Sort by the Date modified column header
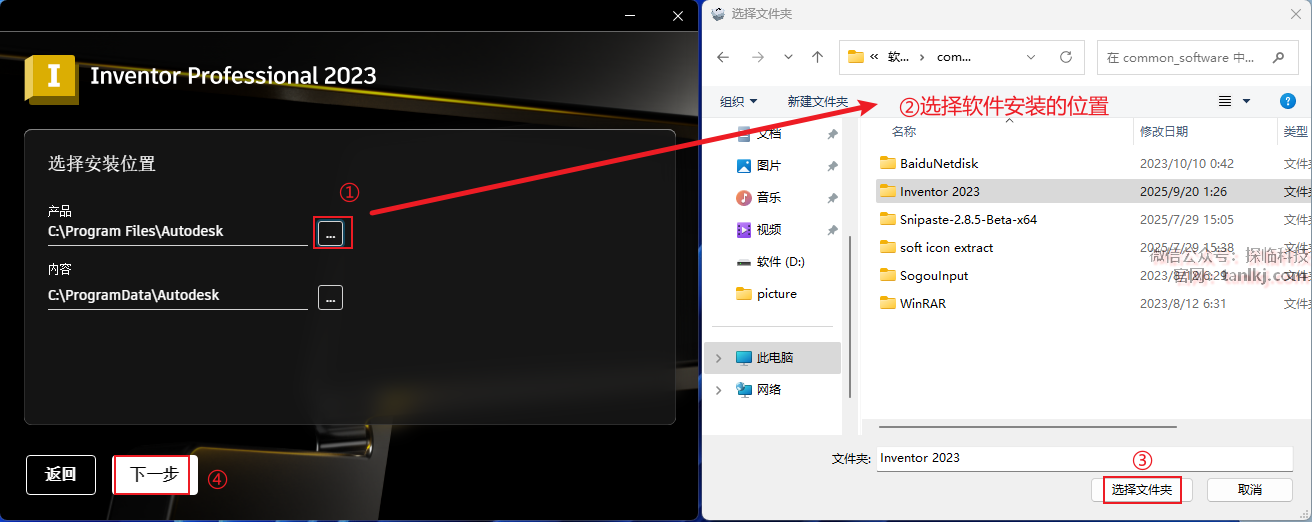The image size is (1312, 522). pyautogui.click(x=1164, y=131)
